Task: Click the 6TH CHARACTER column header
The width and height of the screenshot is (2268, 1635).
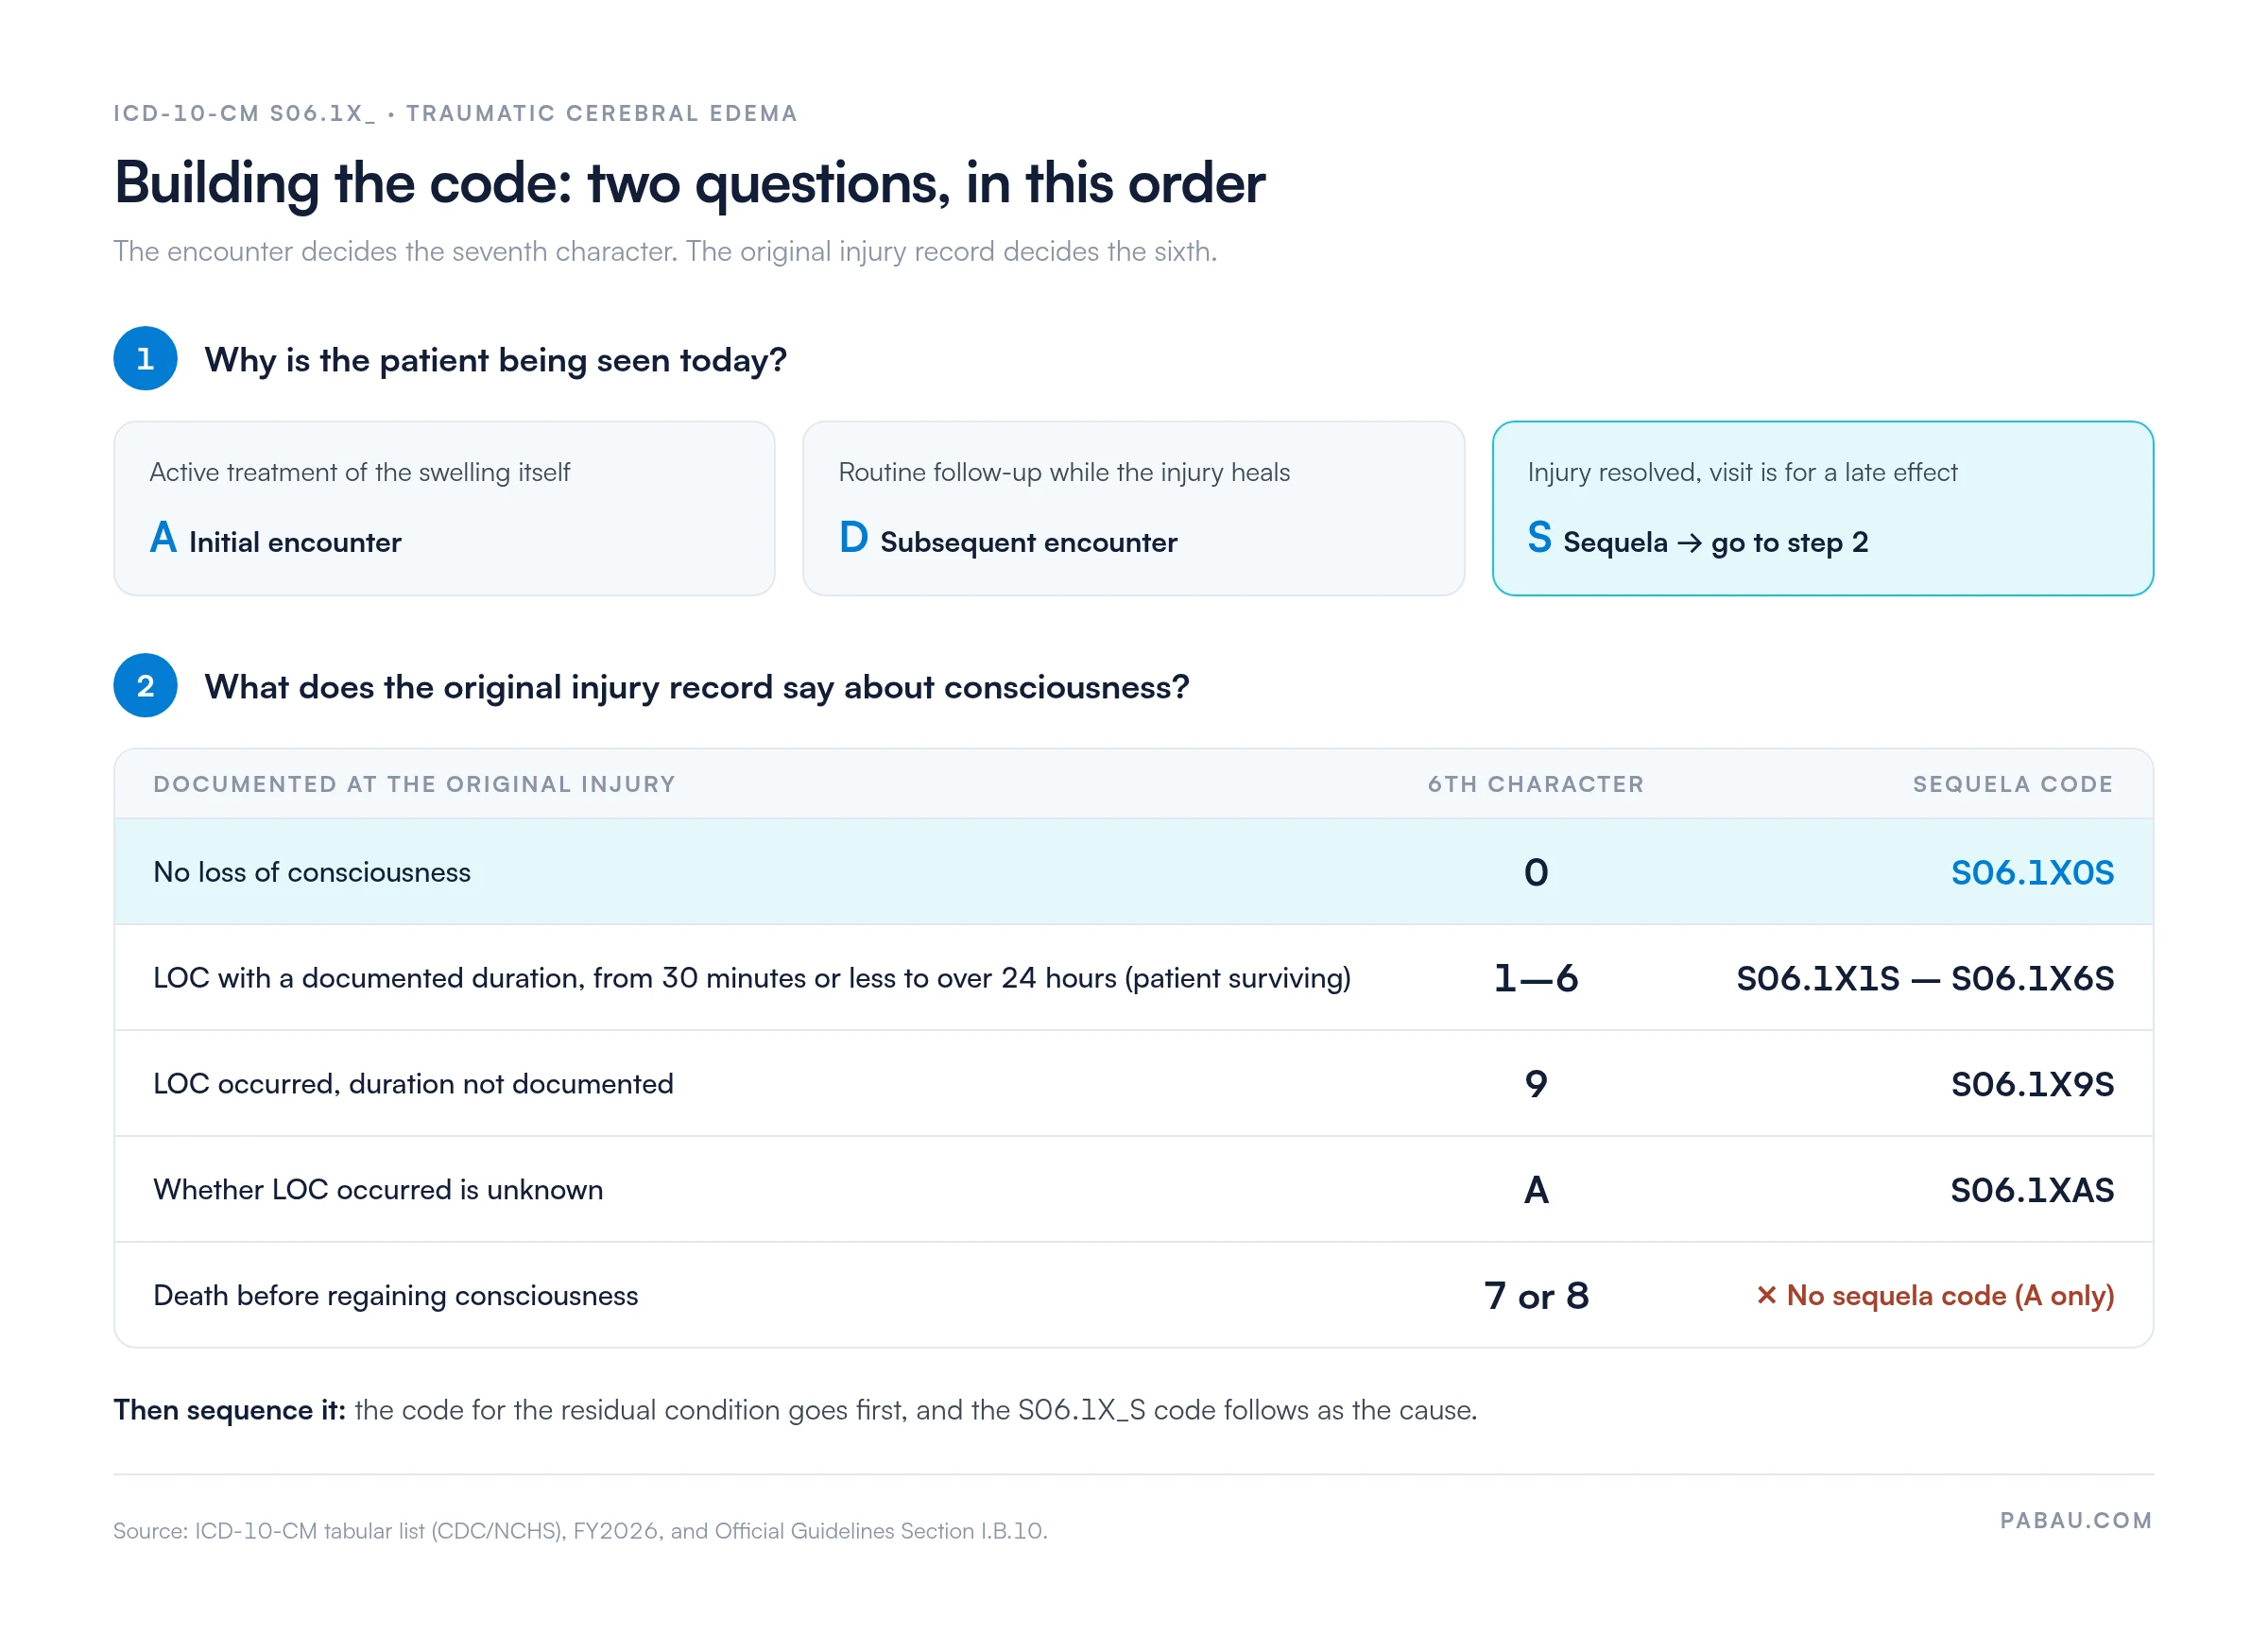Action: (1535, 784)
